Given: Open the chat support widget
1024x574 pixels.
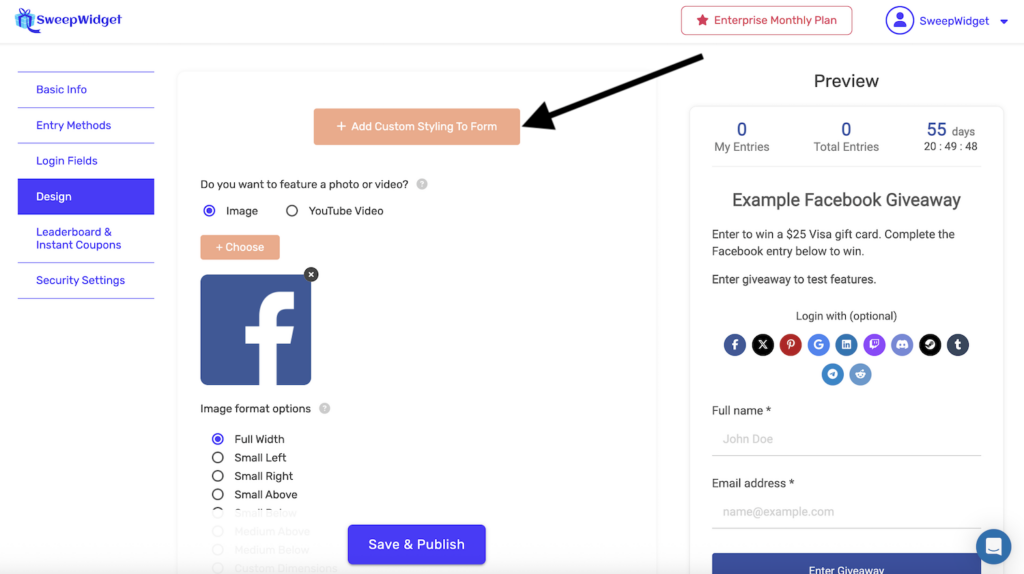Looking at the screenshot, I should click(x=993, y=546).
